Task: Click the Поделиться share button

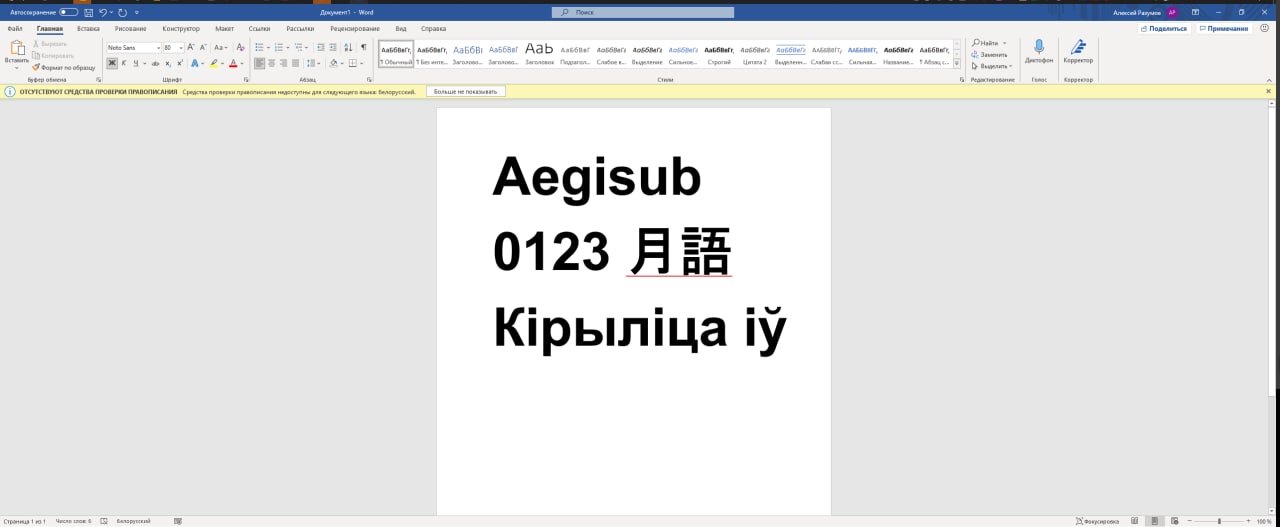Action: point(1163,29)
